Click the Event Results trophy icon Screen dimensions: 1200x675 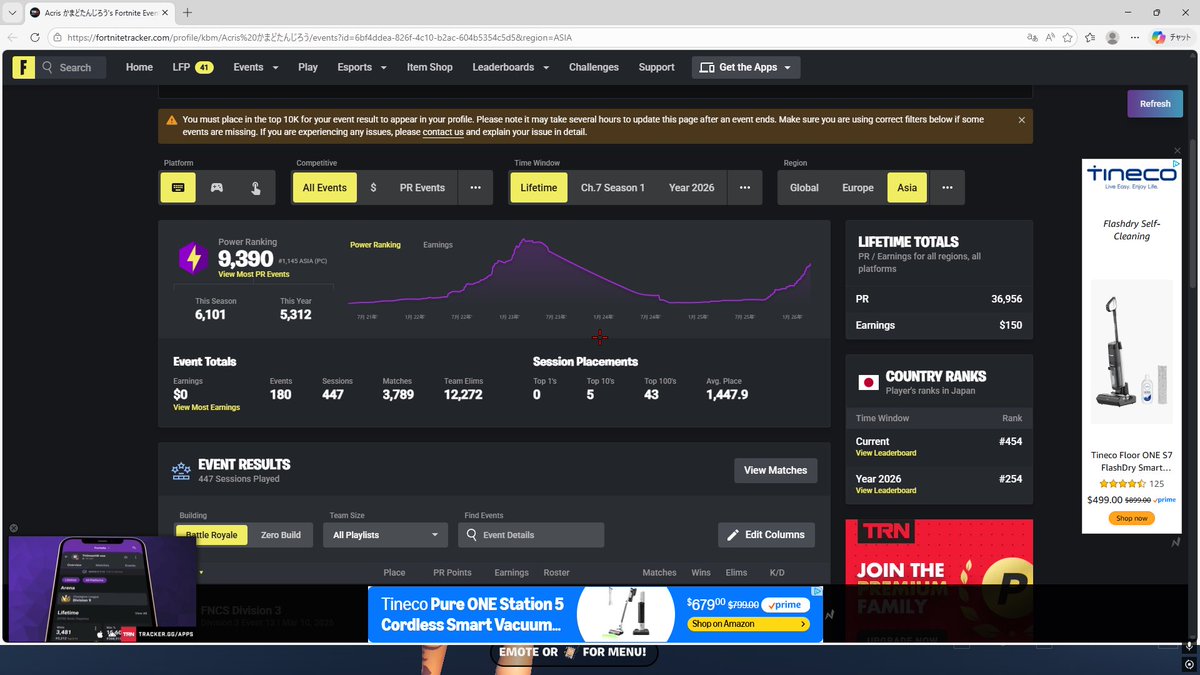pyautogui.click(x=181, y=470)
